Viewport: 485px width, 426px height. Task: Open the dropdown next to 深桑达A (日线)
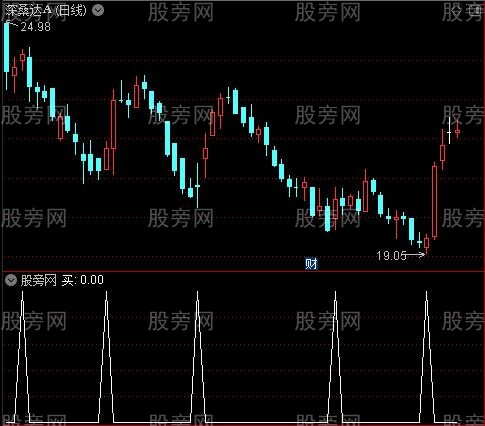click(98, 11)
